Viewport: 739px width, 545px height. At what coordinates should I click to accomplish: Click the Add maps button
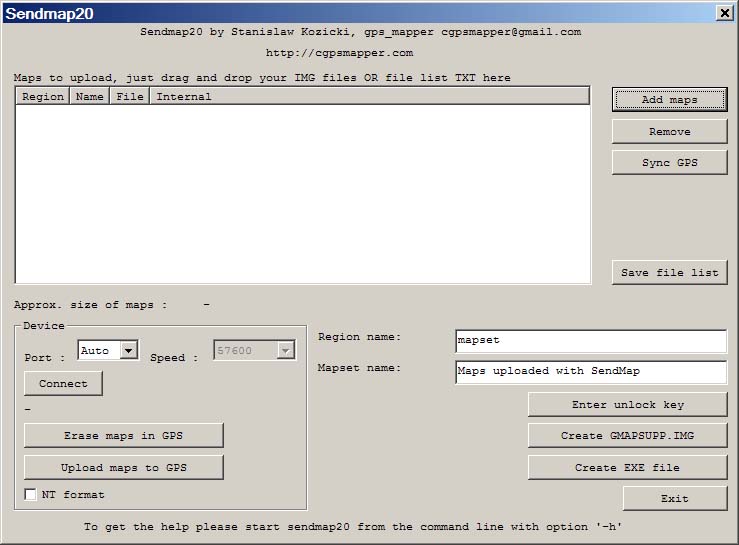[669, 100]
